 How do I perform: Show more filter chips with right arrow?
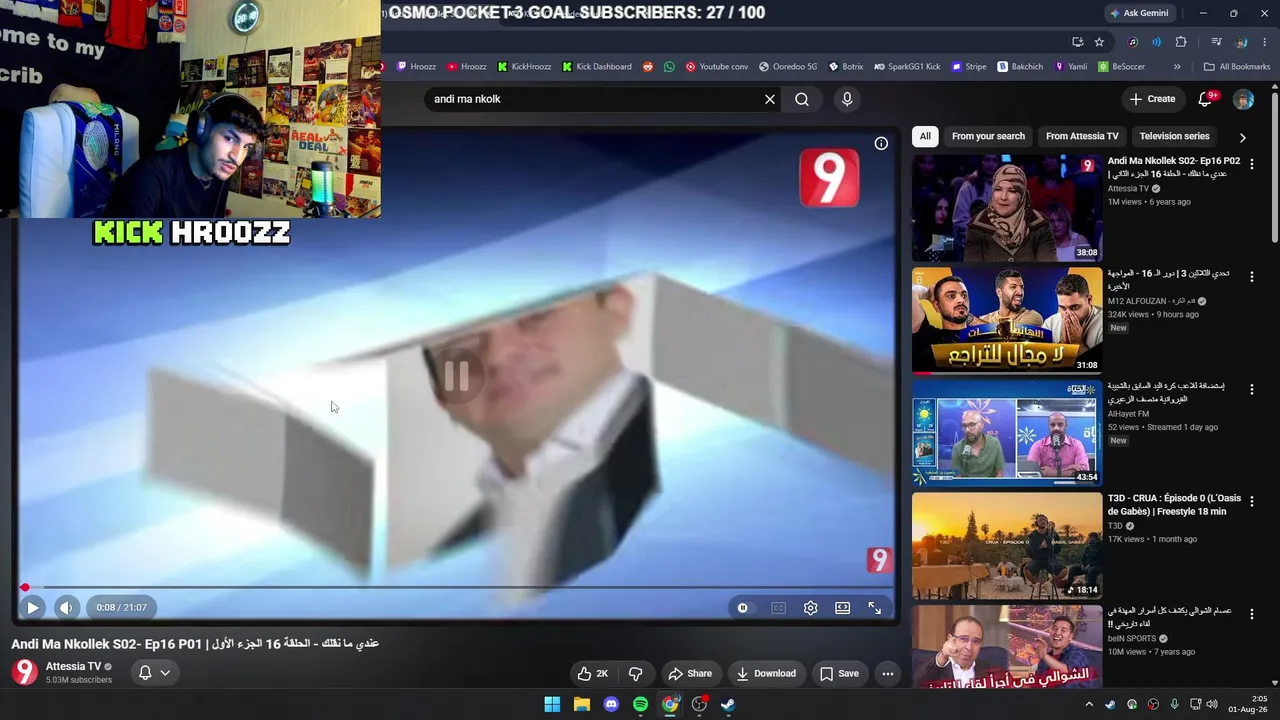tap(1242, 137)
